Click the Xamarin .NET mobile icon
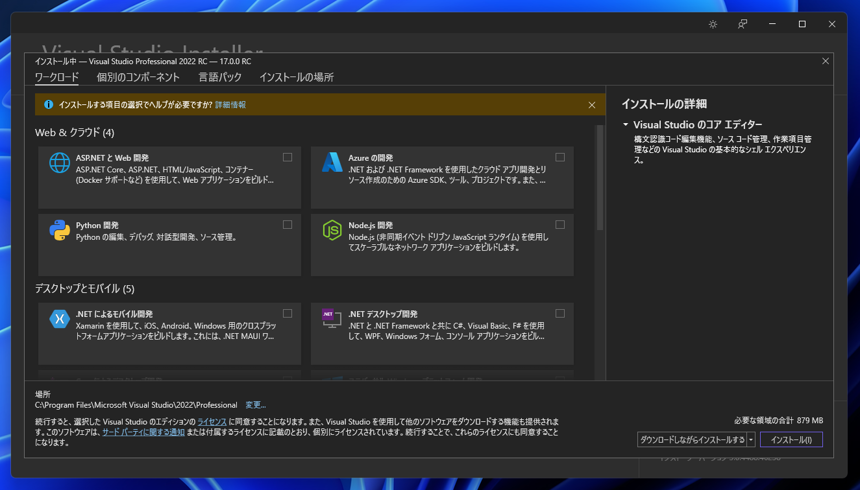This screenshot has height=490, width=860. tap(59, 319)
